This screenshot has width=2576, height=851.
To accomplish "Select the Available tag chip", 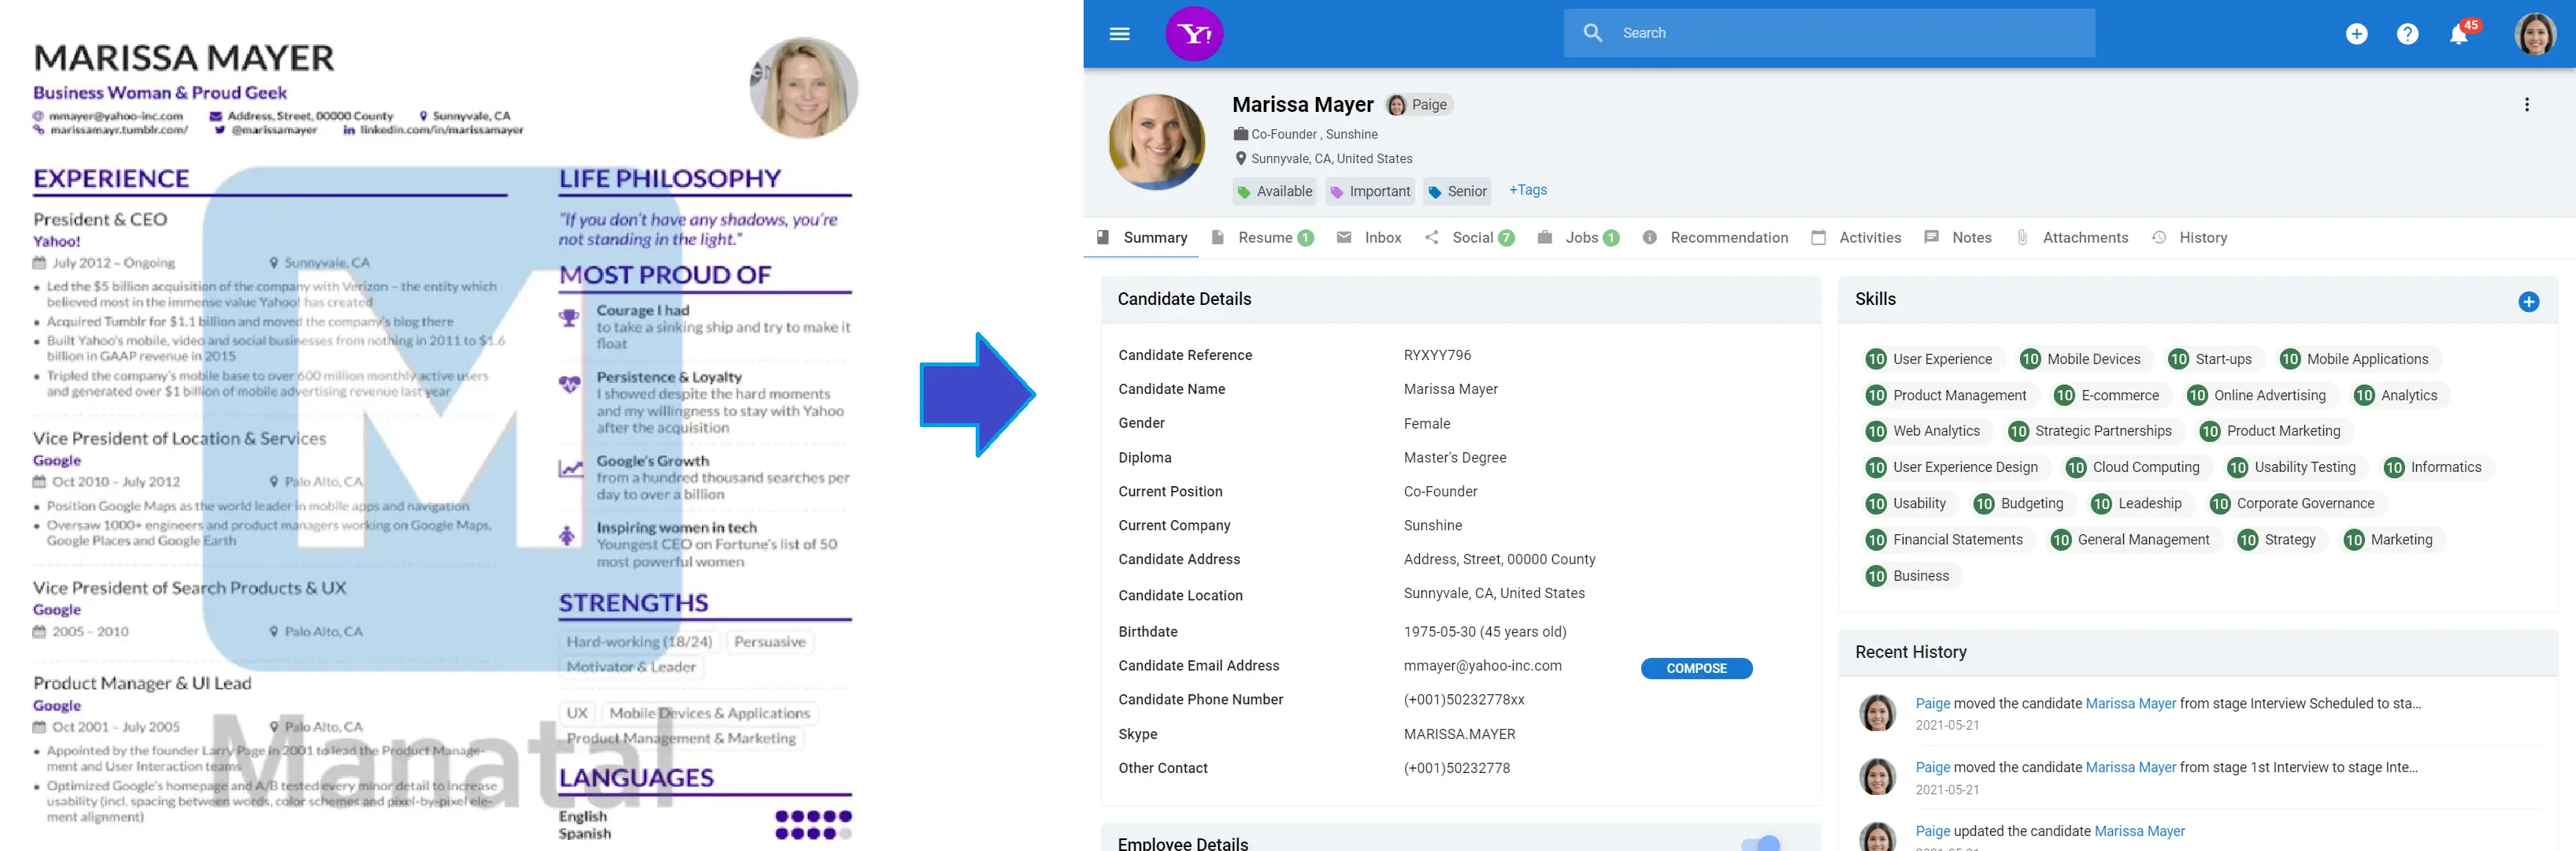I will [1275, 191].
